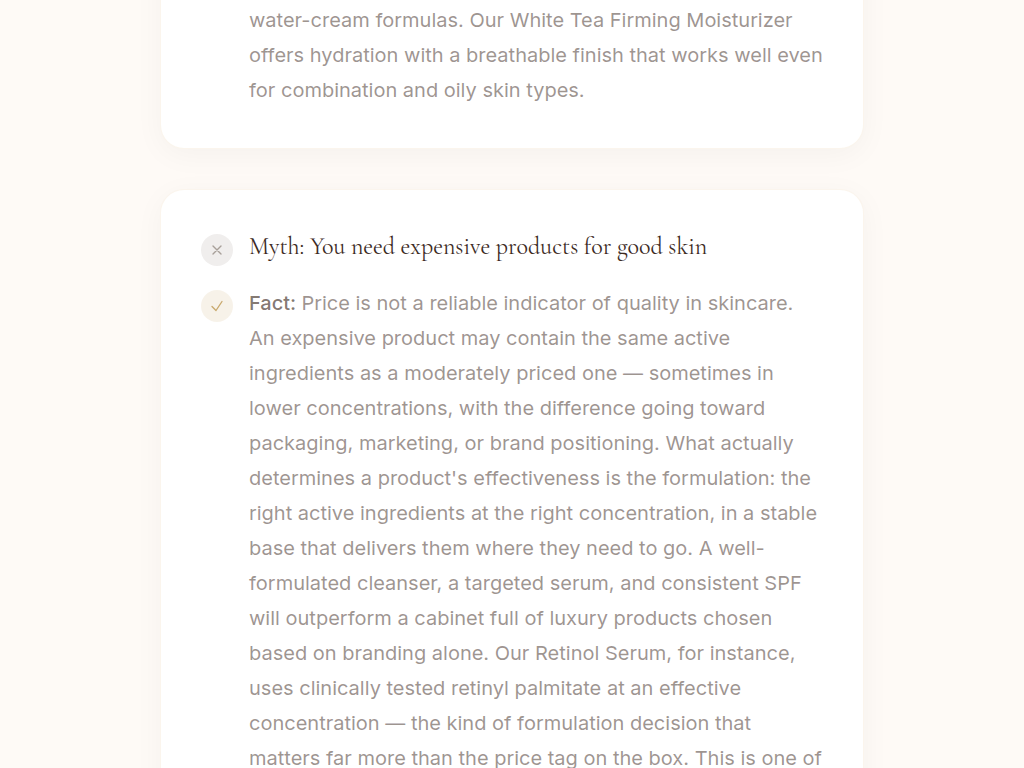Click the phrase "combination and oily skin types"

tap(429, 90)
